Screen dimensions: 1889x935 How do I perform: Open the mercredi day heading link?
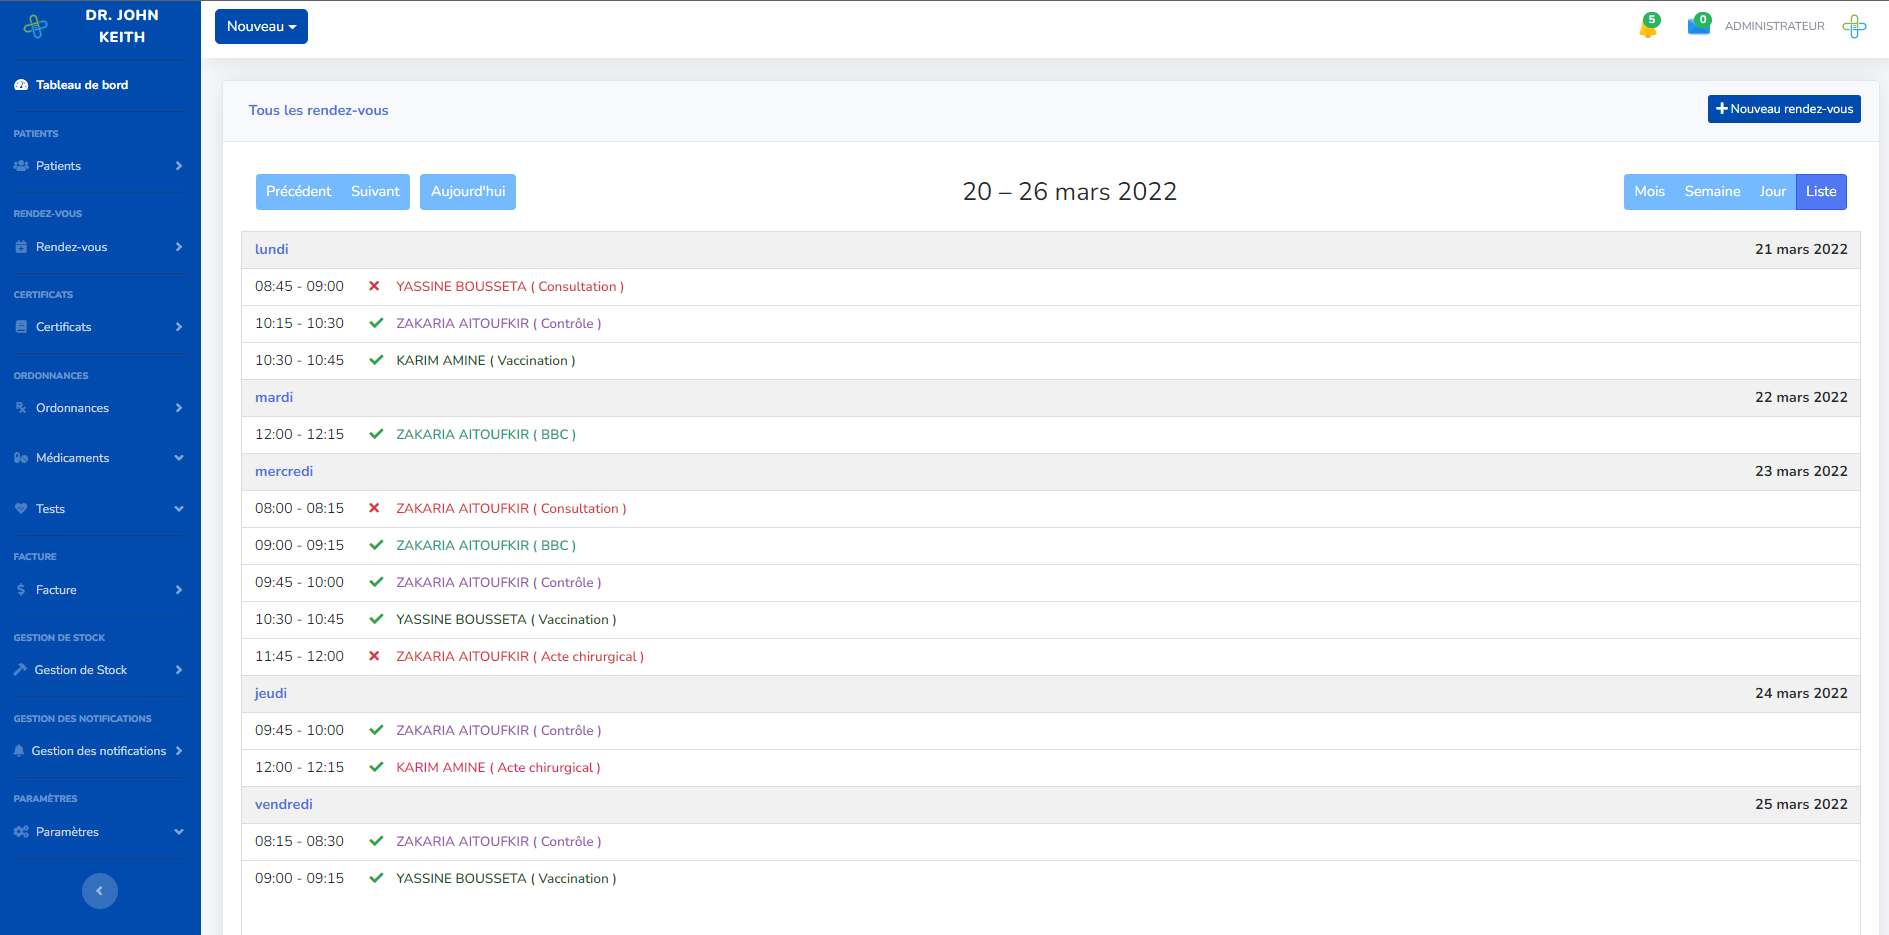pos(284,472)
